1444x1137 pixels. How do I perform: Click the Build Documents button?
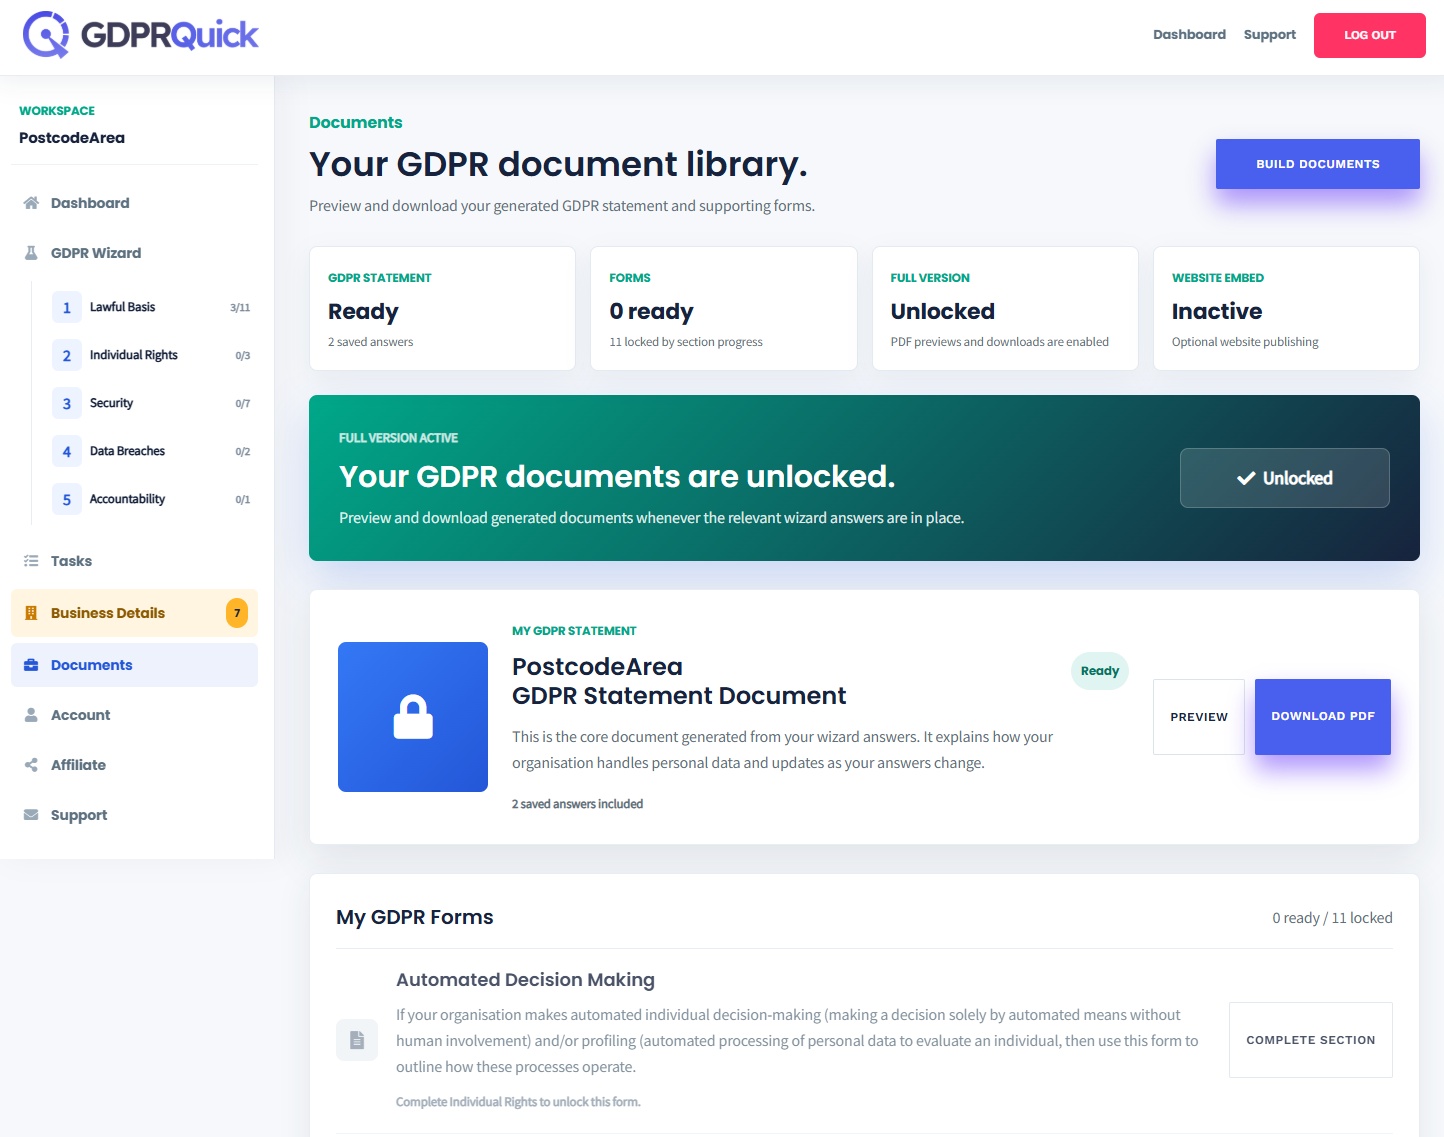[x=1317, y=164]
